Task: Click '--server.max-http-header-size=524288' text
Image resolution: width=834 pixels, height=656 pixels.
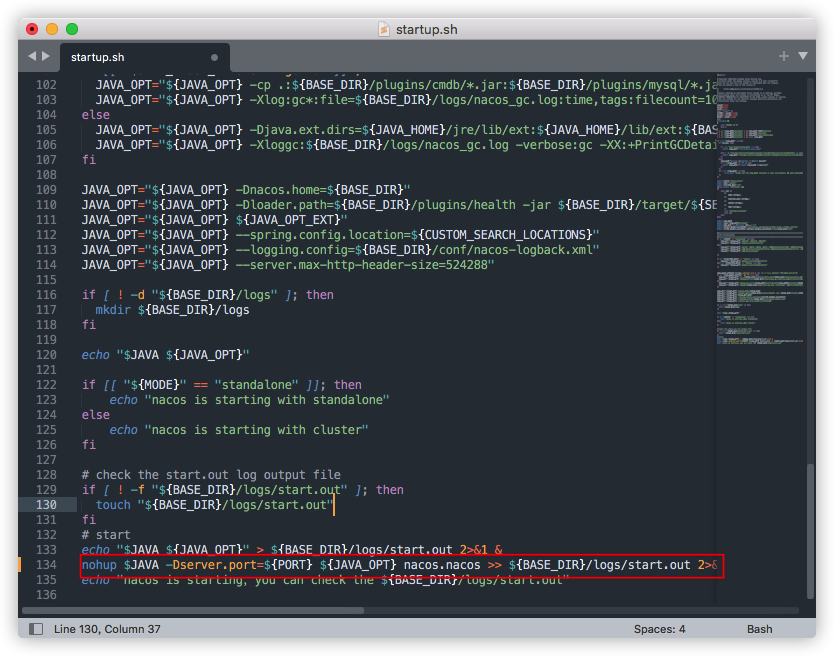Action: 362,264
